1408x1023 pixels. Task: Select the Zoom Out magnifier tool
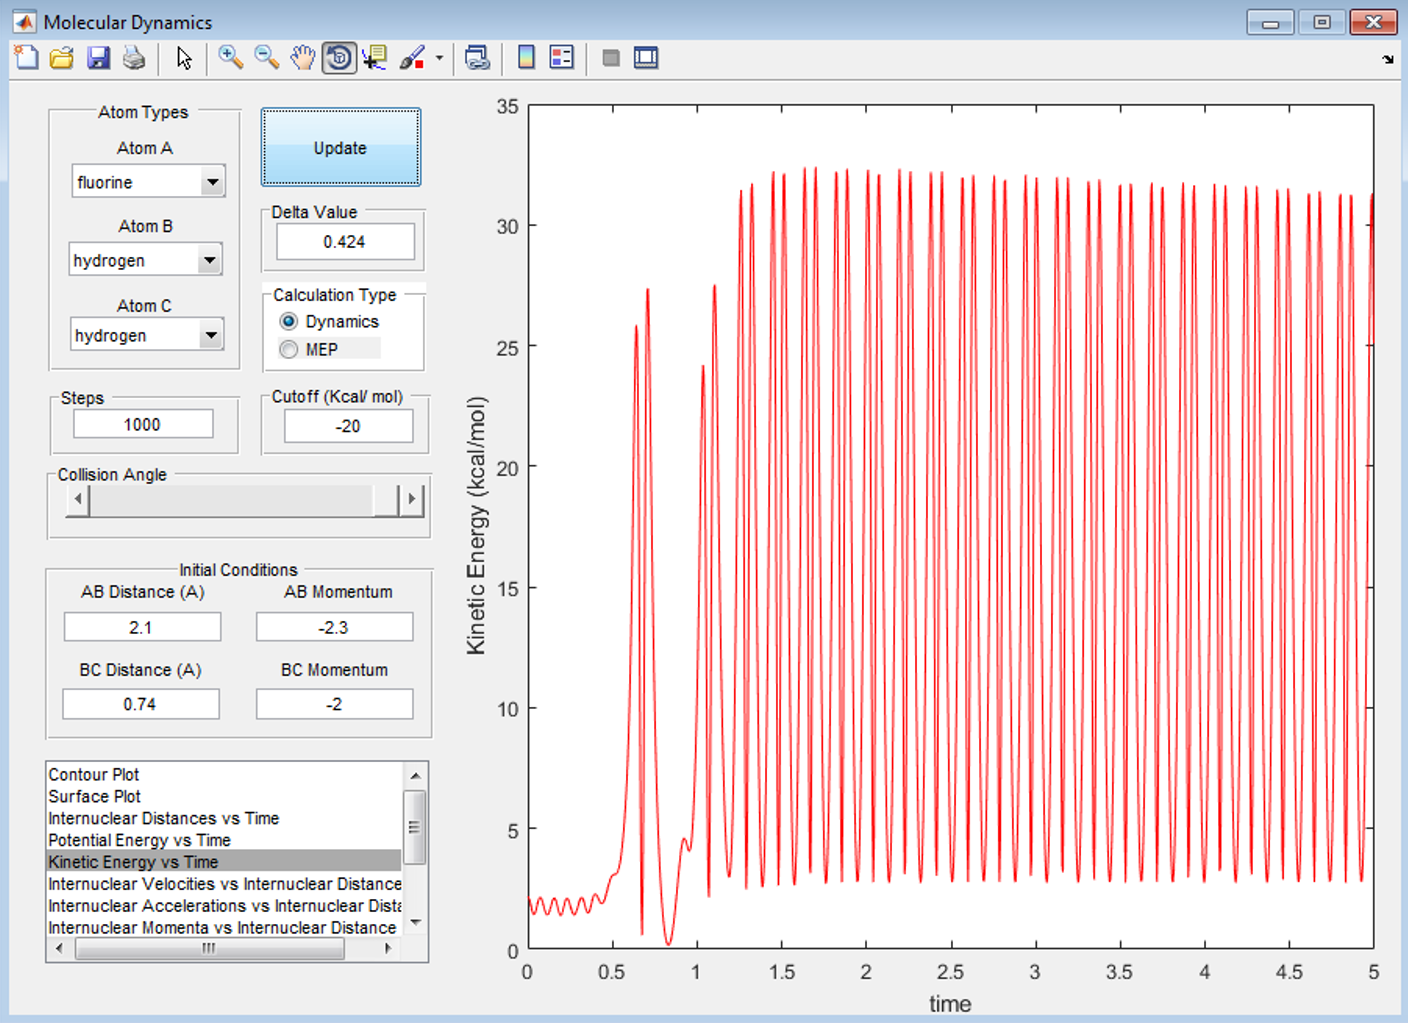coord(266,58)
